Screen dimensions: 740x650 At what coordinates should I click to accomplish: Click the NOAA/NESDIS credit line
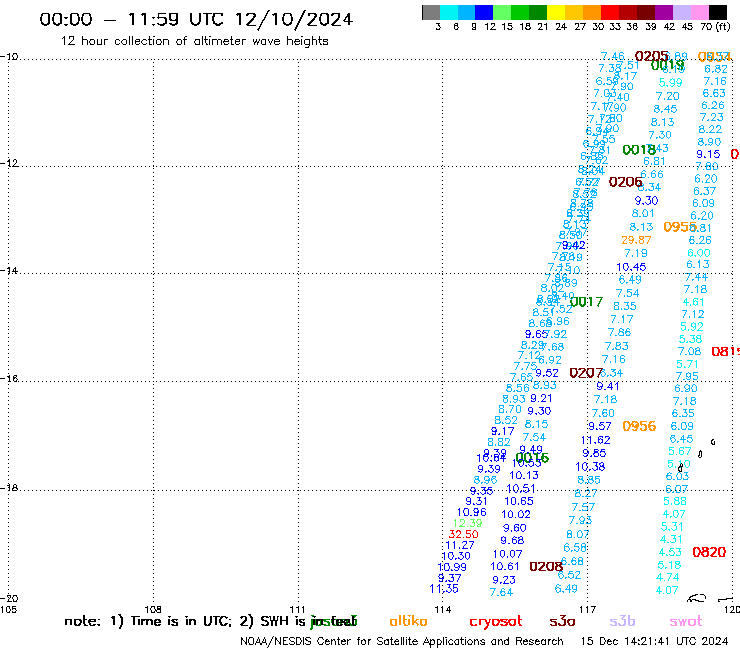point(402,642)
